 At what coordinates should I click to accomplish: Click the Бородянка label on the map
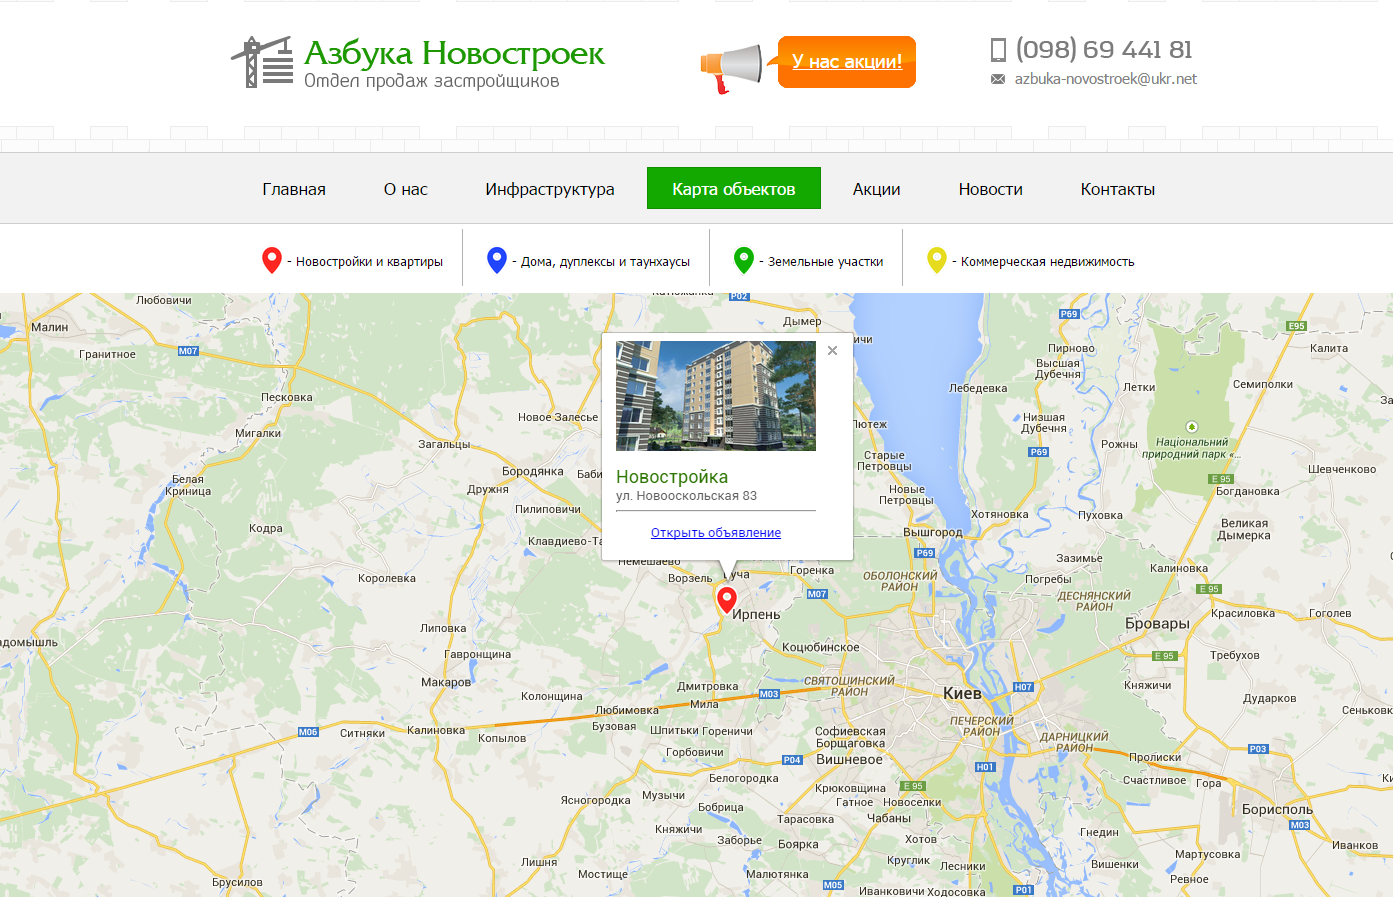click(x=533, y=471)
